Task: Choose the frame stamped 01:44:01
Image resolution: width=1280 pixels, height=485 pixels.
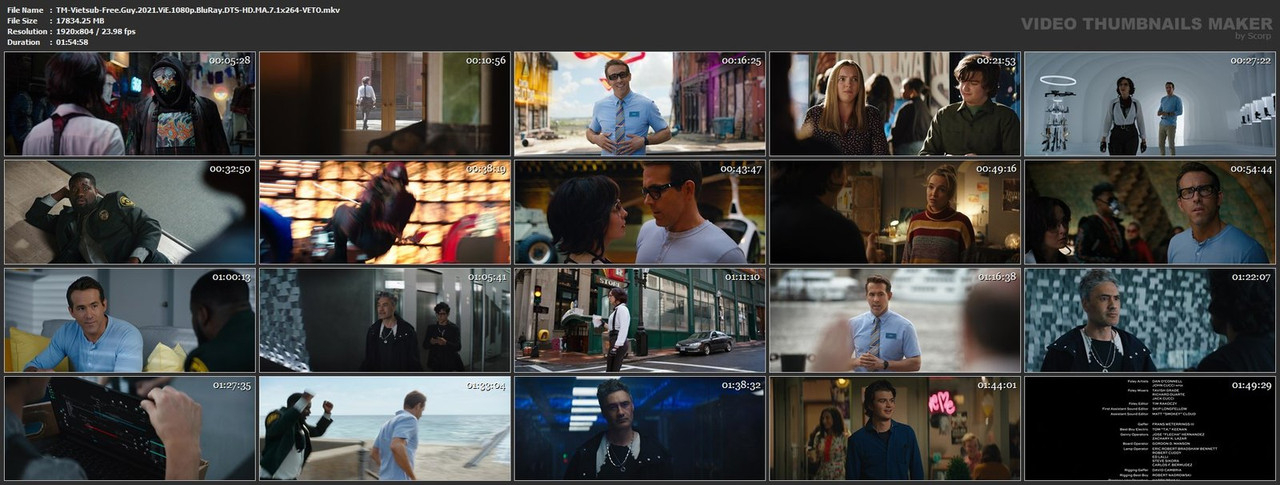Action: pos(895,428)
